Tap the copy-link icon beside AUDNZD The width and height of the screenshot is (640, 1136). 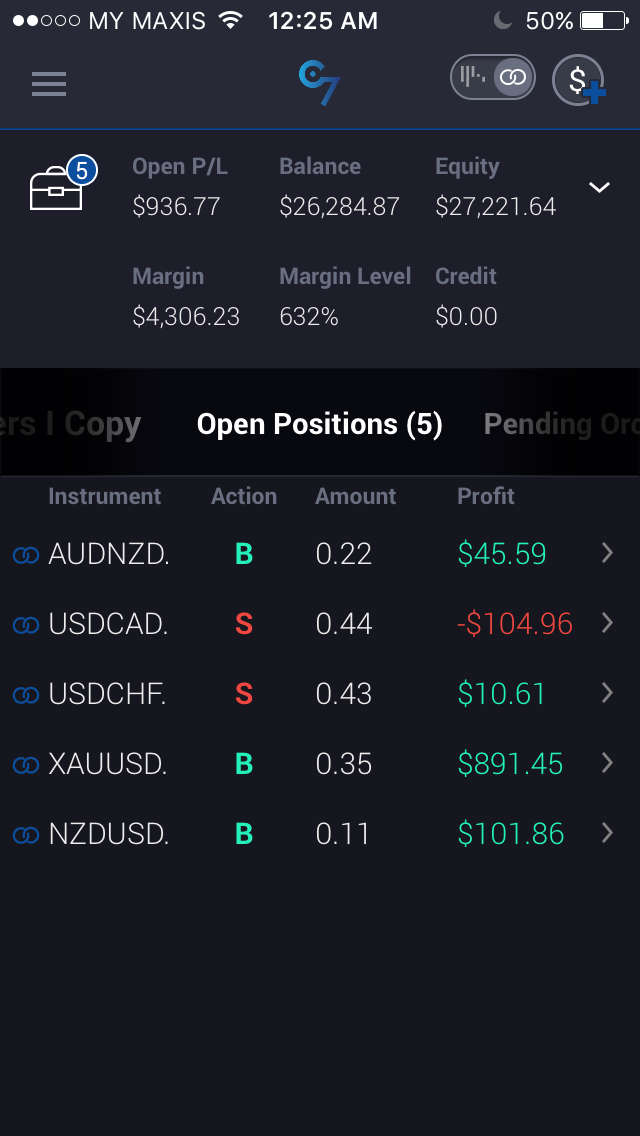click(x=26, y=555)
